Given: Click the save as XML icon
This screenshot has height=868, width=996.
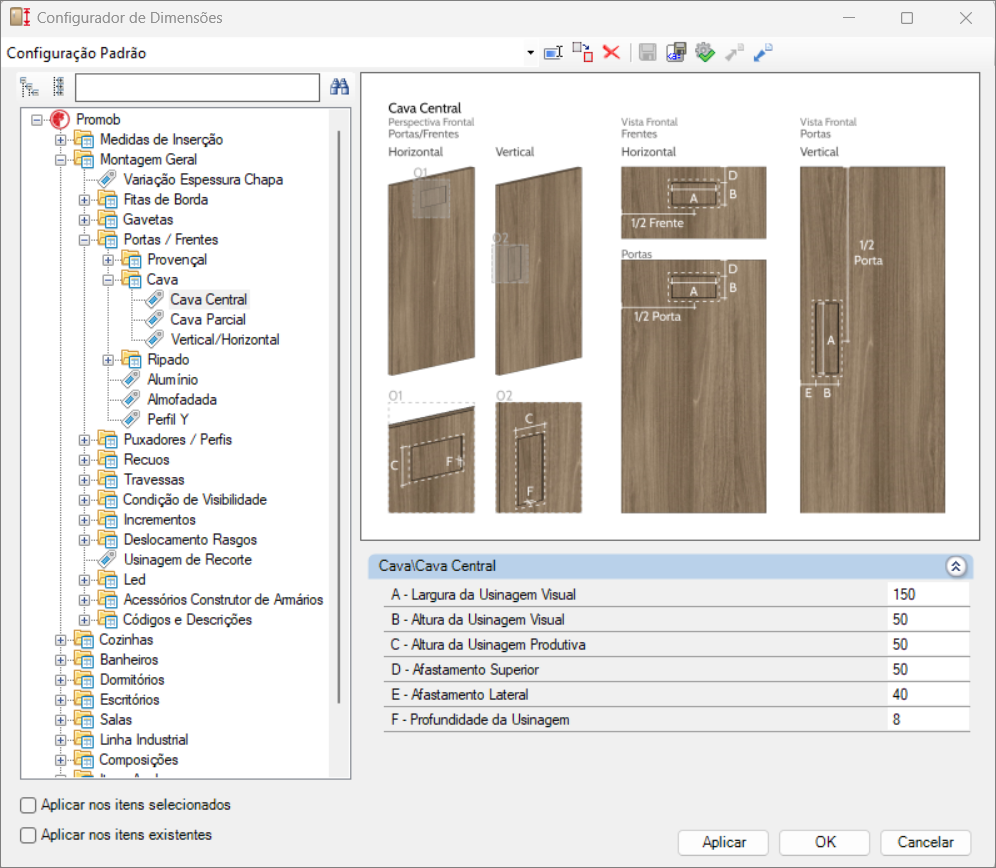Looking at the screenshot, I should pos(676,53).
